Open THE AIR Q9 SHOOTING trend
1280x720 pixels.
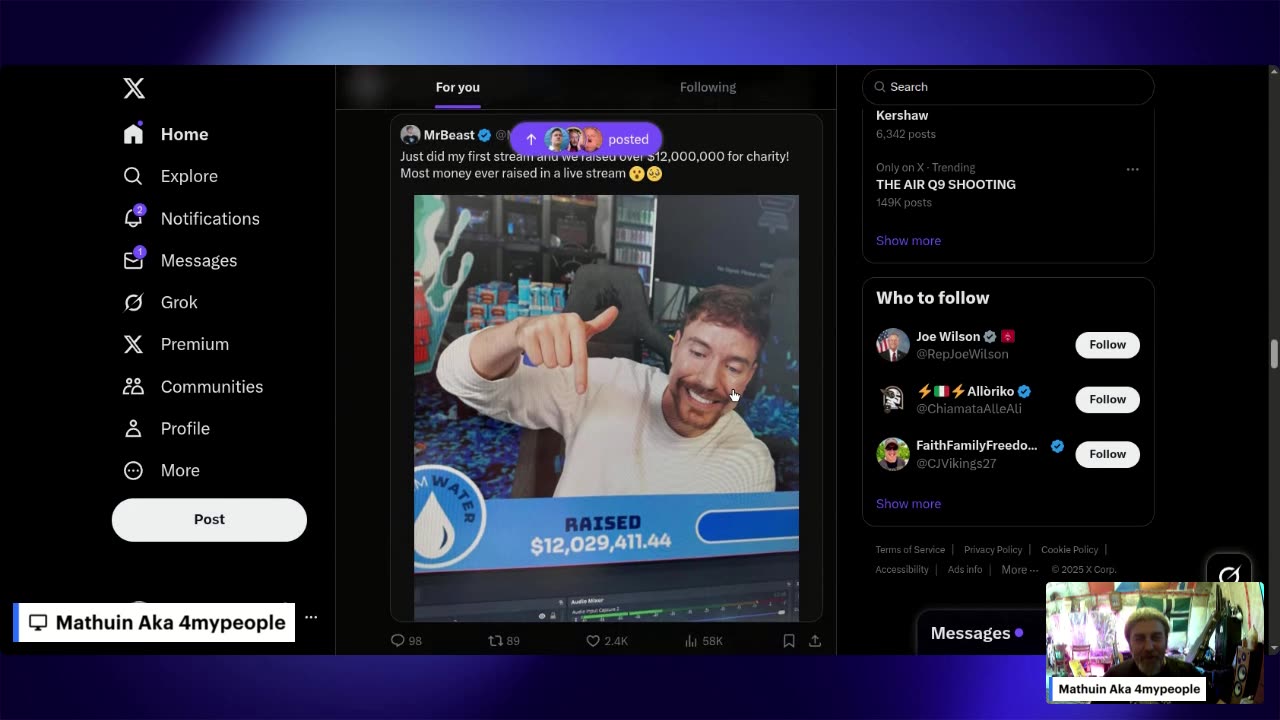pos(946,184)
